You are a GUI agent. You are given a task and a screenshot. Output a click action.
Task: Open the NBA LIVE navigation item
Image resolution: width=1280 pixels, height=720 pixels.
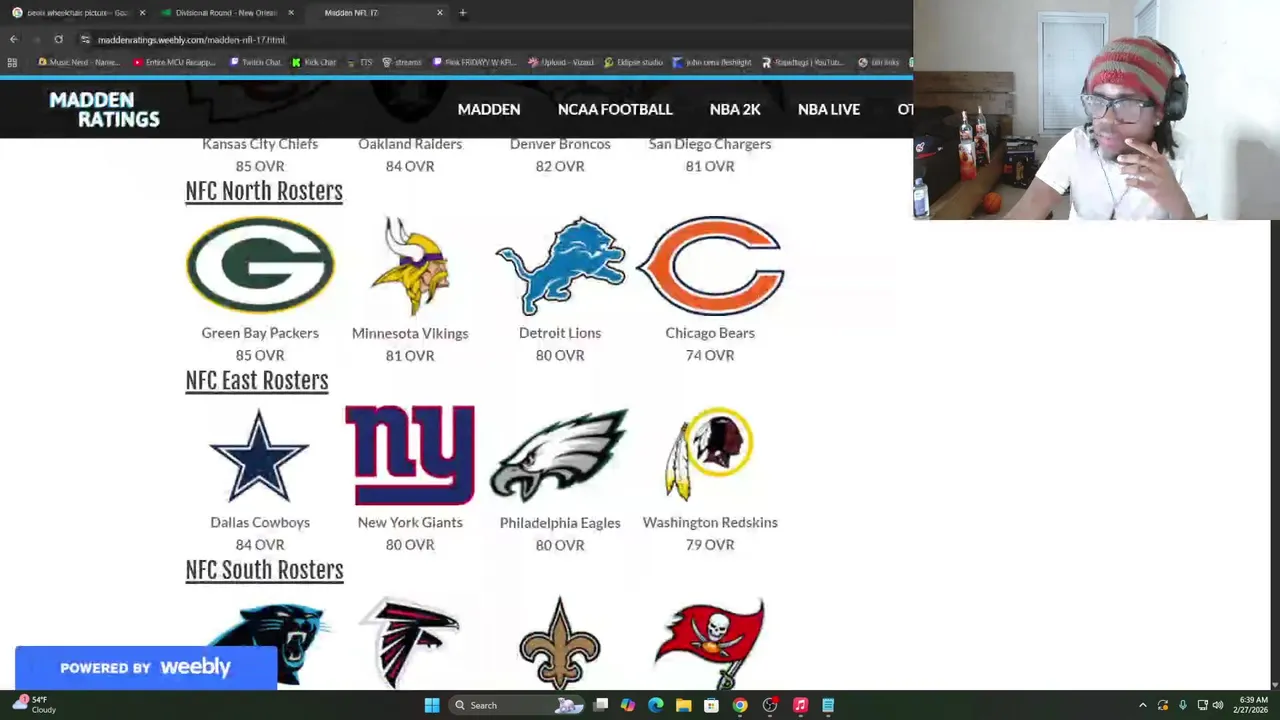coord(829,109)
